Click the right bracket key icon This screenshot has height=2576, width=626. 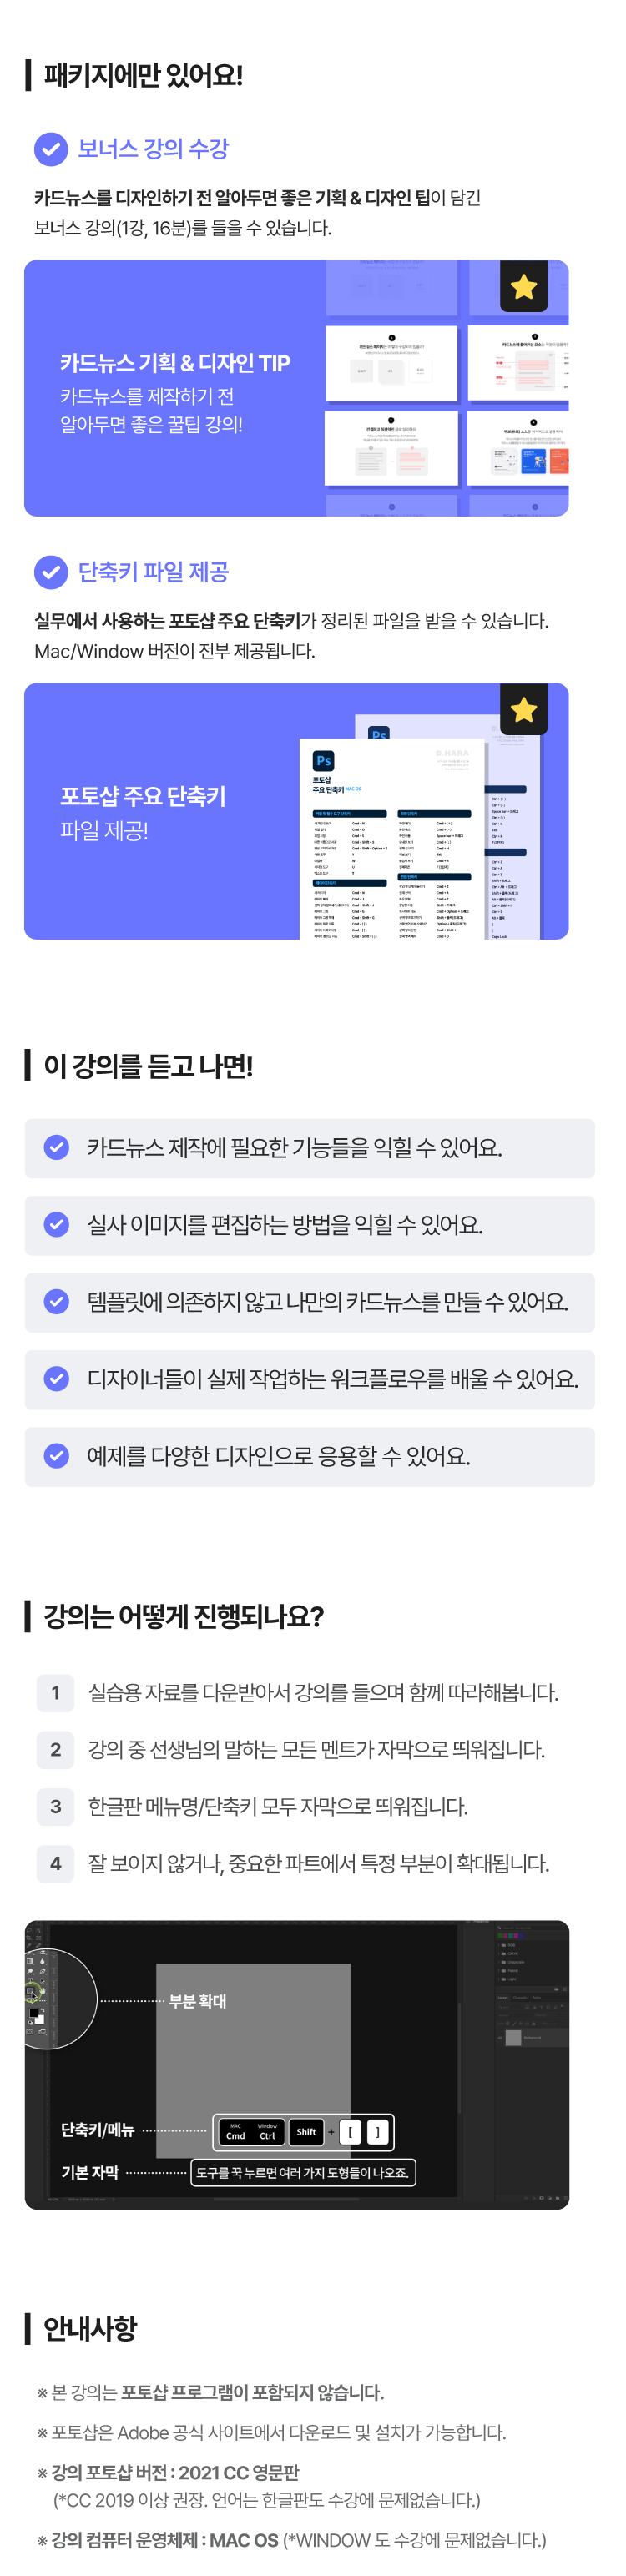click(x=377, y=2132)
